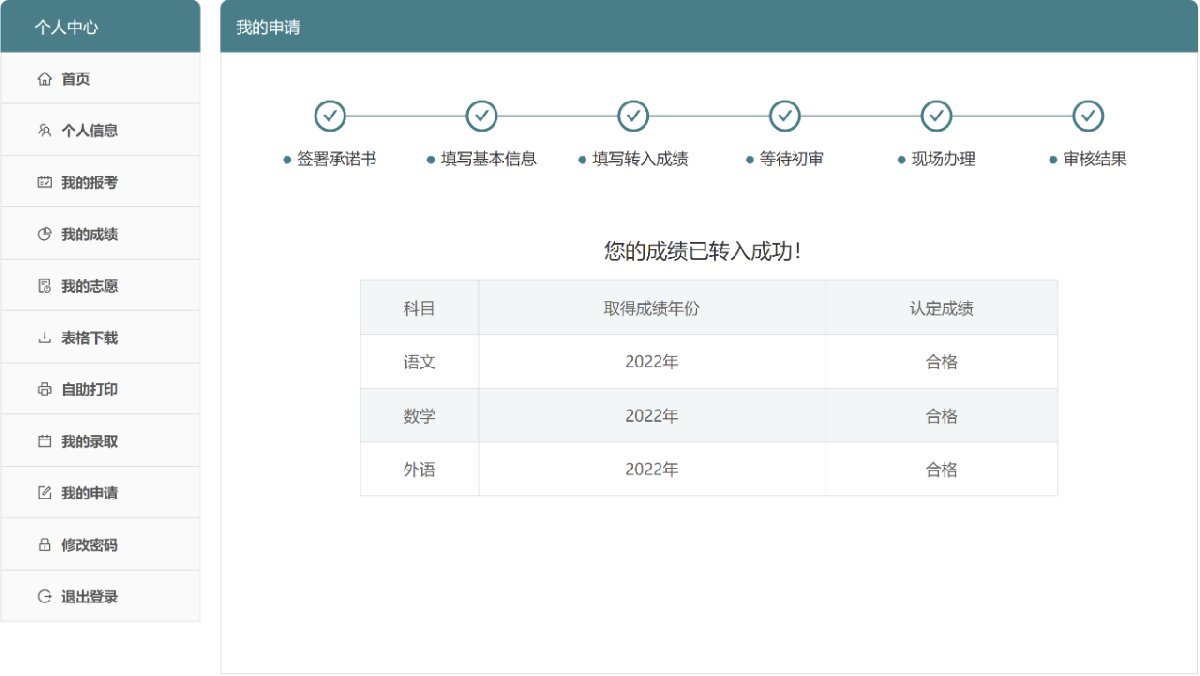Select 我的申请 in the sidebar
Viewport: 1200px width, 676px height.
[x=89, y=493]
